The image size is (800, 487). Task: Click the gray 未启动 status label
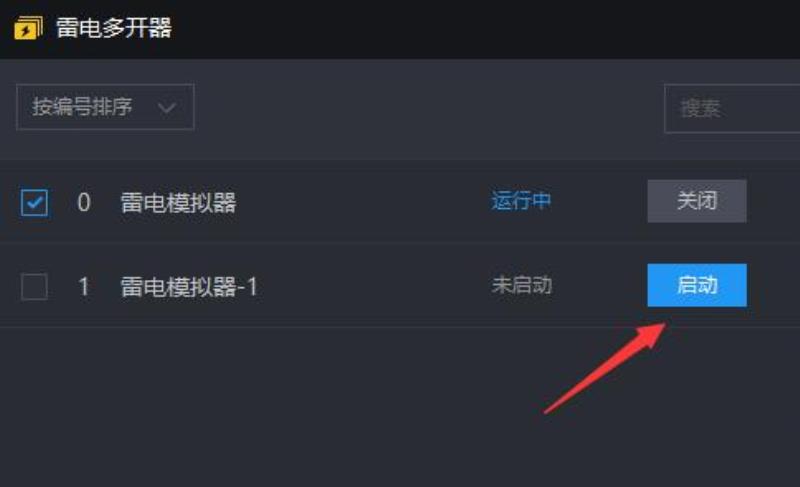pos(521,285)
